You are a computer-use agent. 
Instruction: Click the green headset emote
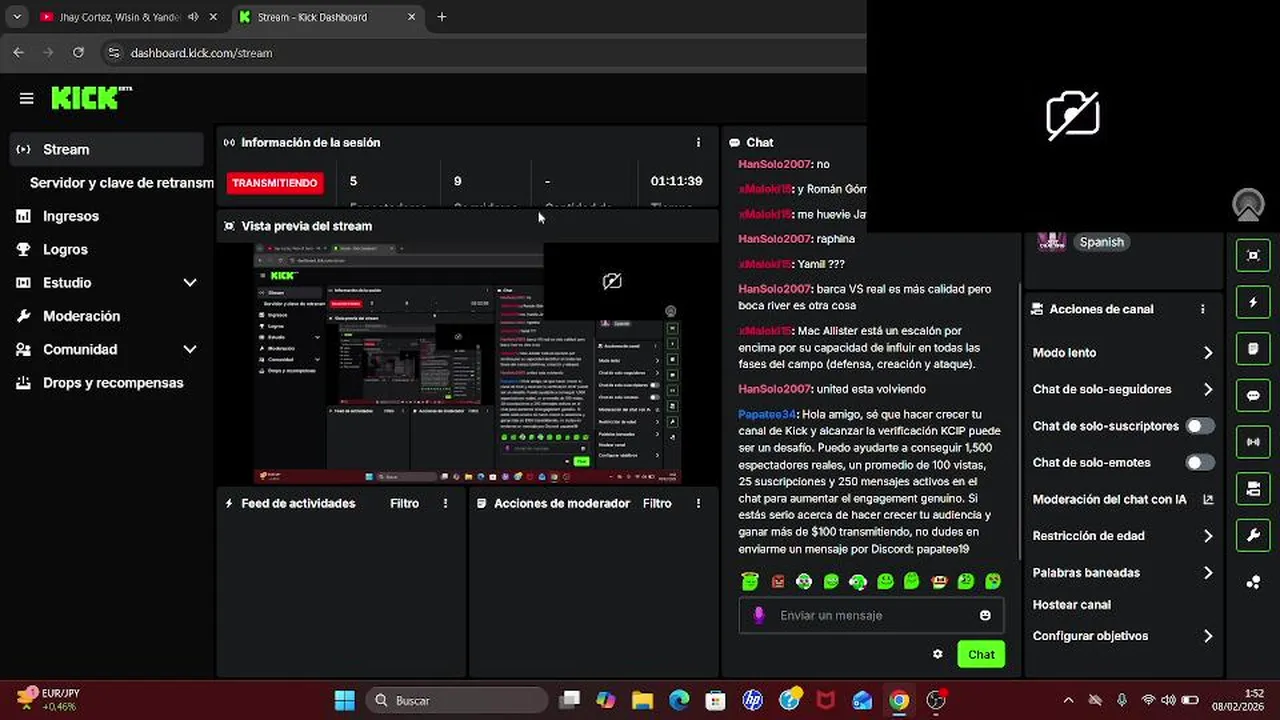[x=858, y=581]
